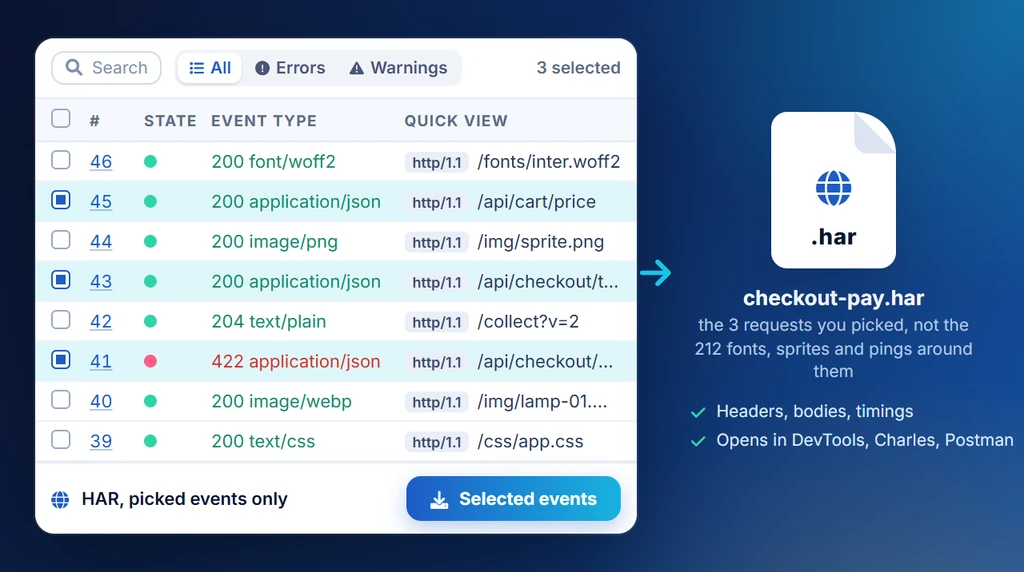Viewport: 1024px width, 572px height.
Task: Open event link 39
Action: [101, 441]
